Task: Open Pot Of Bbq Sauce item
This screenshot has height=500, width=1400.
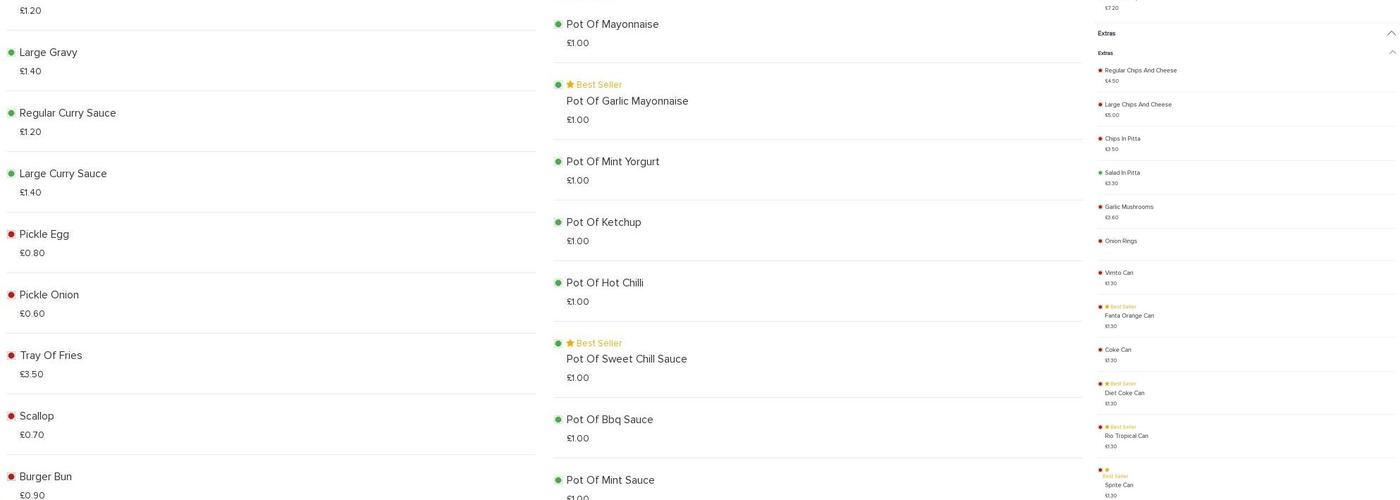Action: (x=609, y=420)
